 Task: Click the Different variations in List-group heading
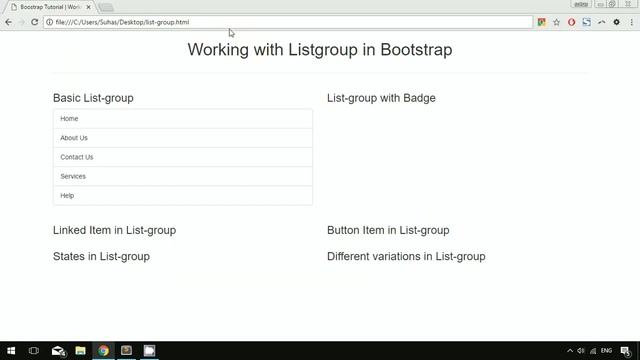coord(406,256)
